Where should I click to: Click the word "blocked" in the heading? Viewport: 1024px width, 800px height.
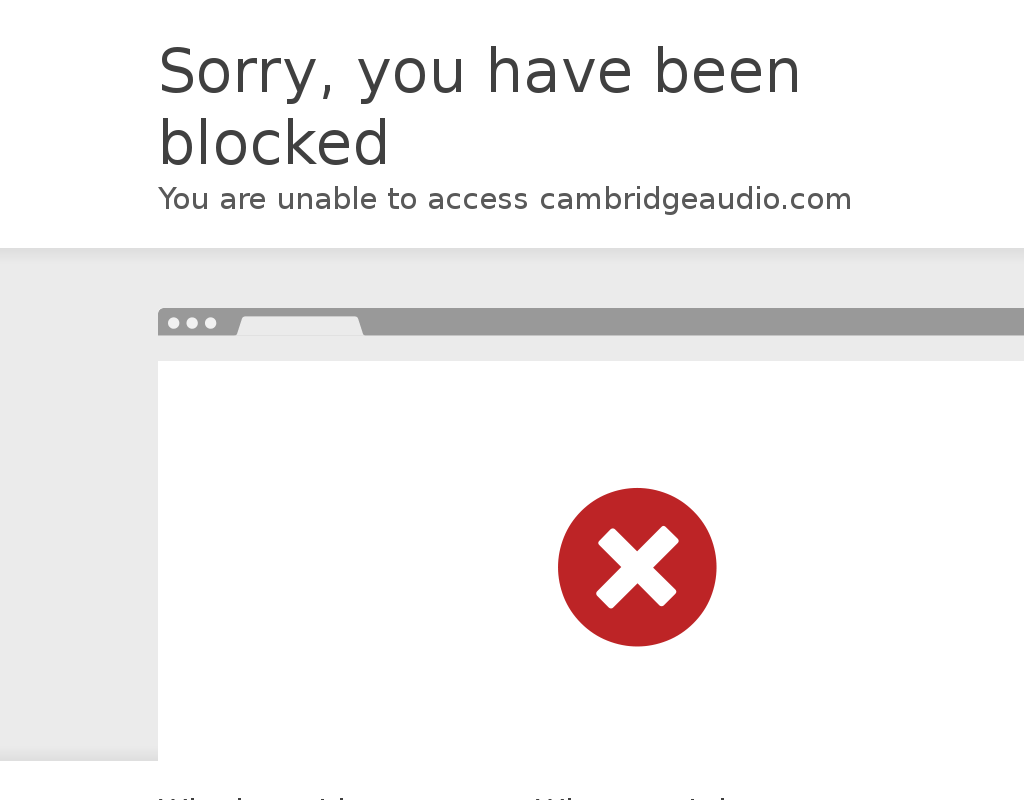click(274, 142)
